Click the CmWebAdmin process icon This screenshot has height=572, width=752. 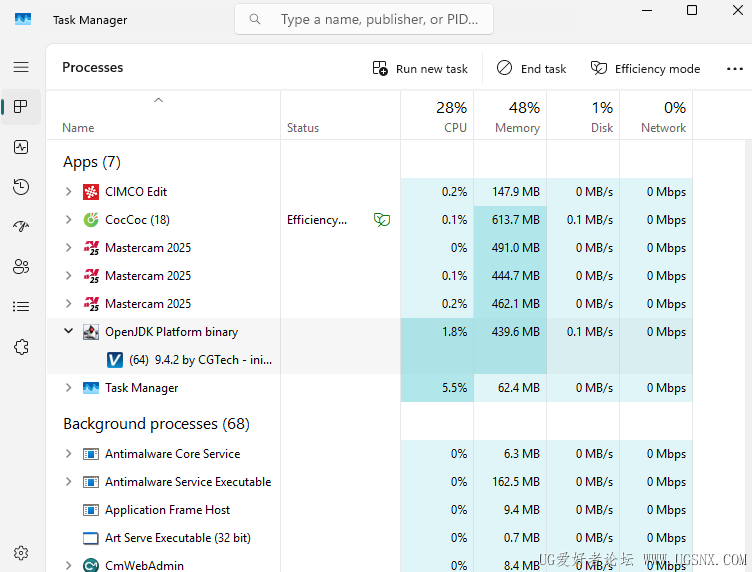coord(91,565)
